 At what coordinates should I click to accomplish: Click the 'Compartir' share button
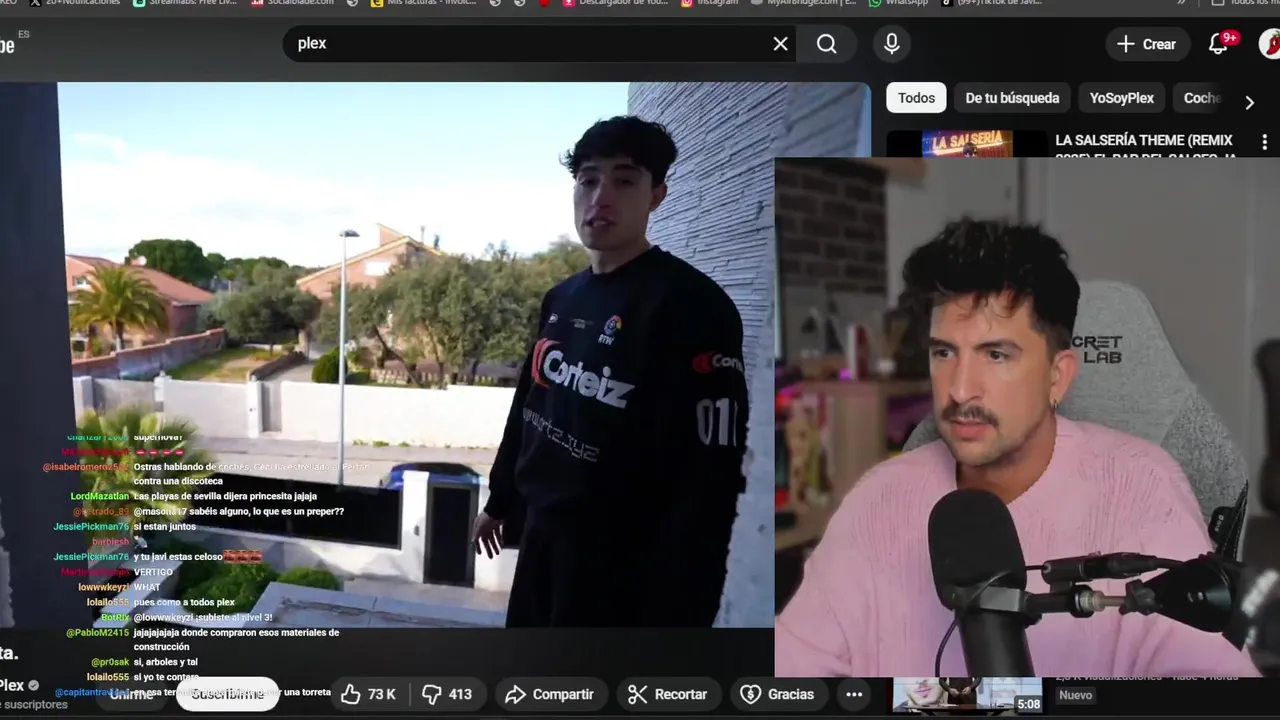550,694
